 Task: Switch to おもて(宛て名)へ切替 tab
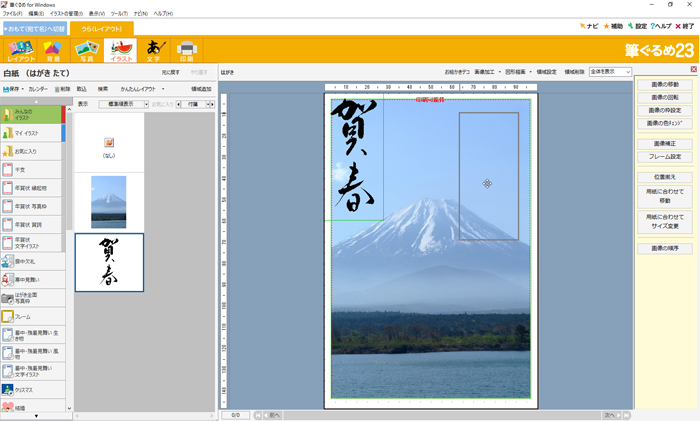pyautogui.click(x=35, y=28)
